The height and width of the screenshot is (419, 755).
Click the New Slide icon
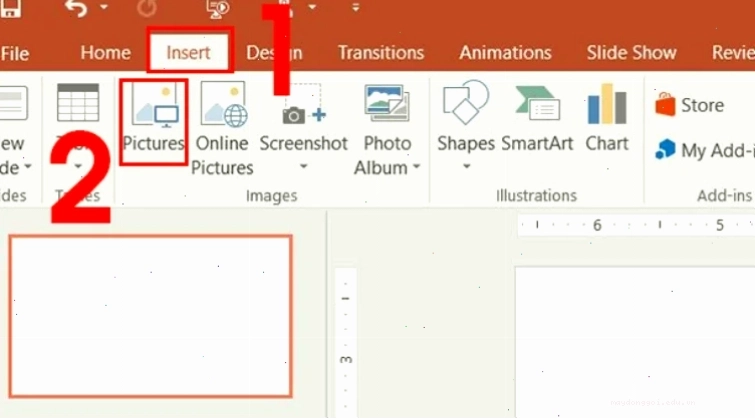(13, 103)
